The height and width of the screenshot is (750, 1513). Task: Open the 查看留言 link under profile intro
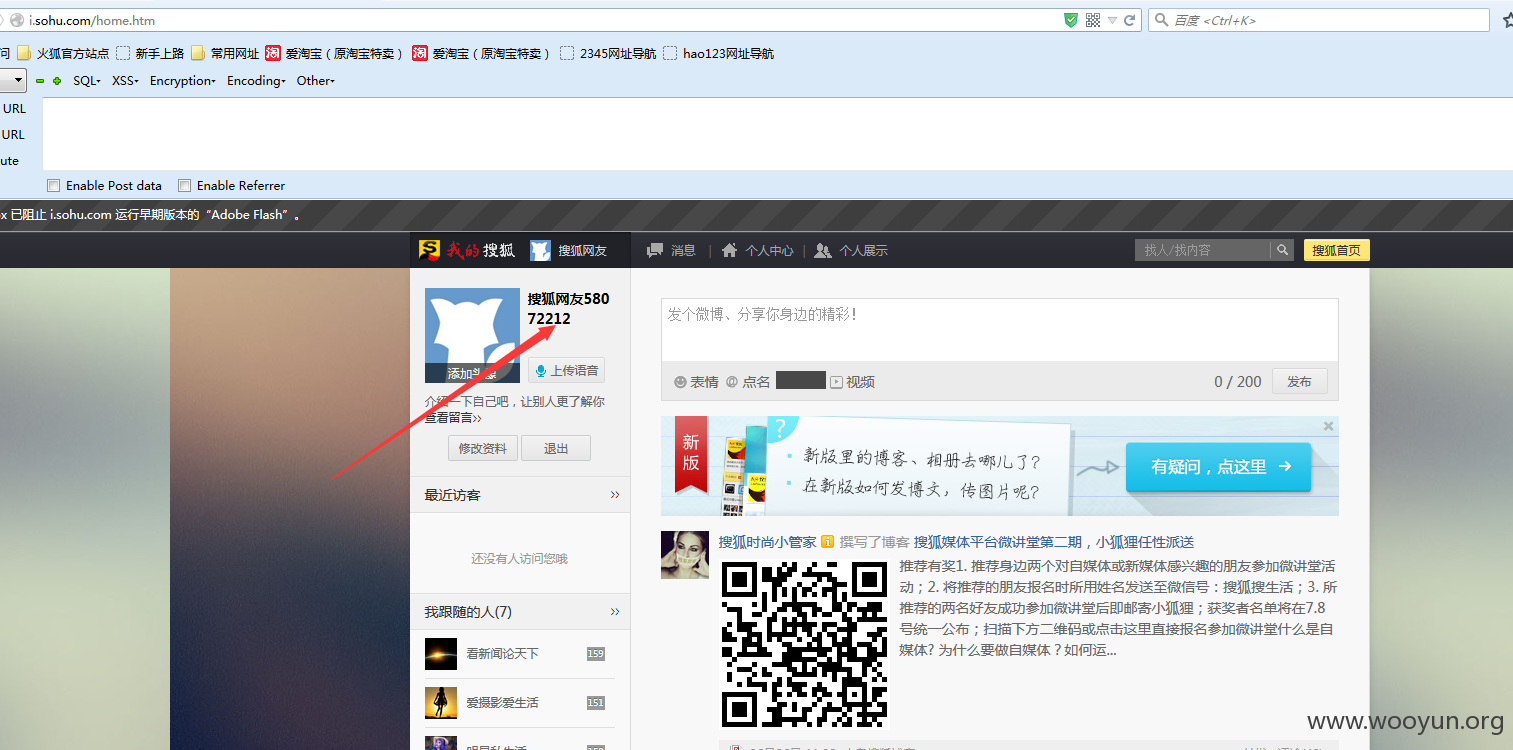[453, 418]
